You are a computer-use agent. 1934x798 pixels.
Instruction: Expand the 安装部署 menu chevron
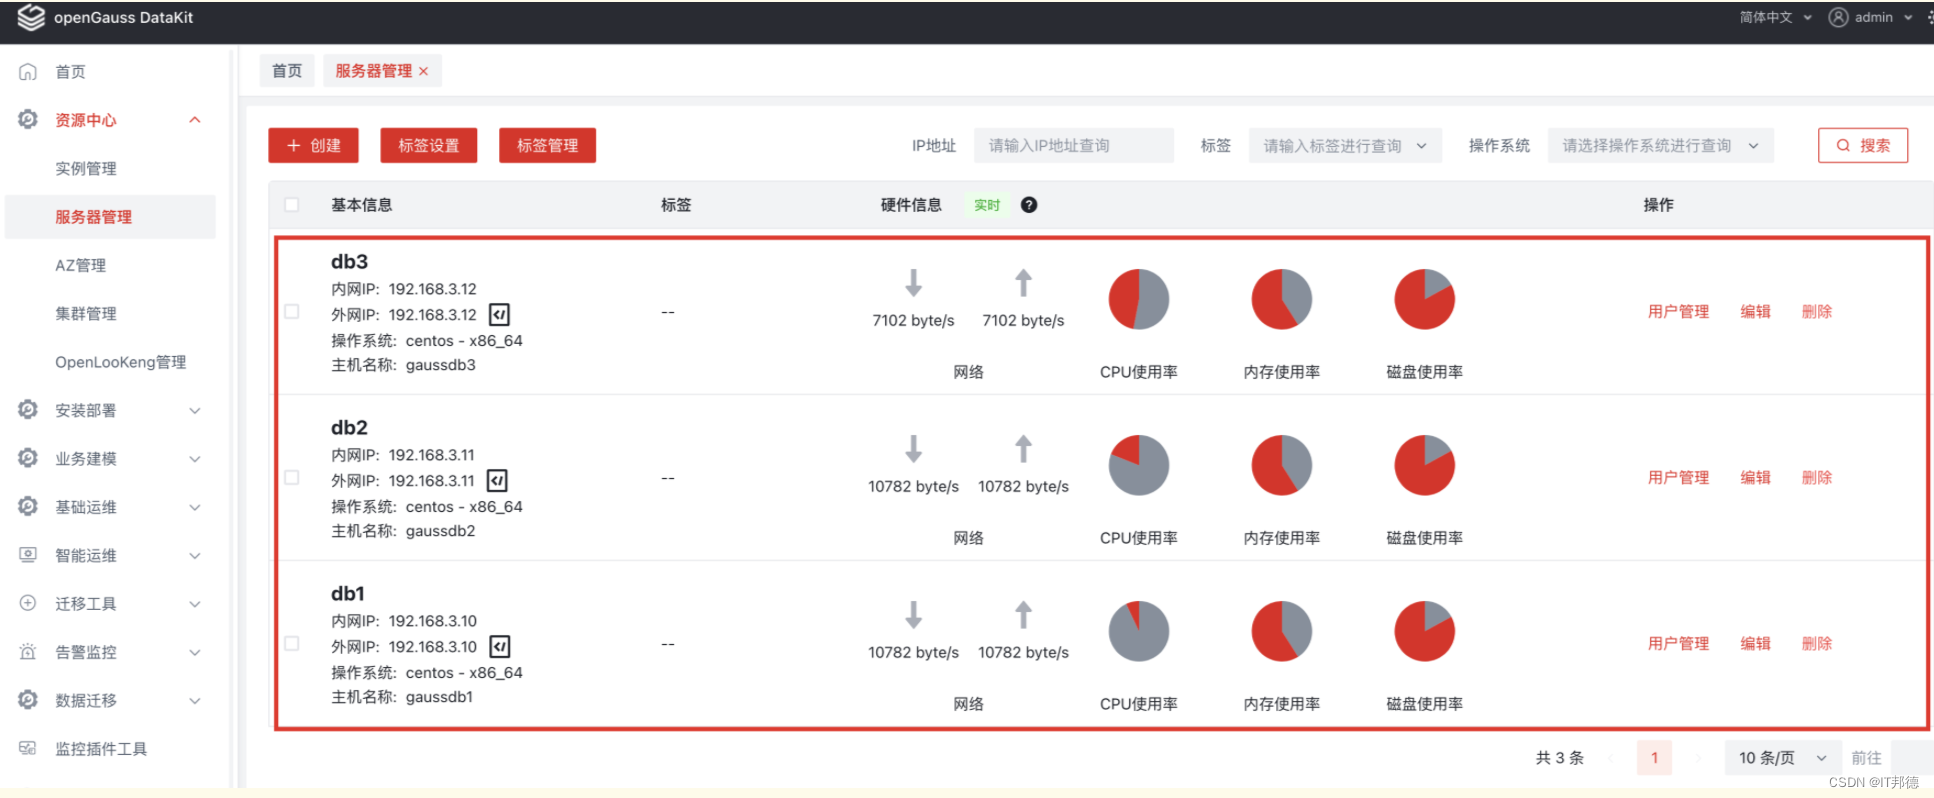[195, 410]
